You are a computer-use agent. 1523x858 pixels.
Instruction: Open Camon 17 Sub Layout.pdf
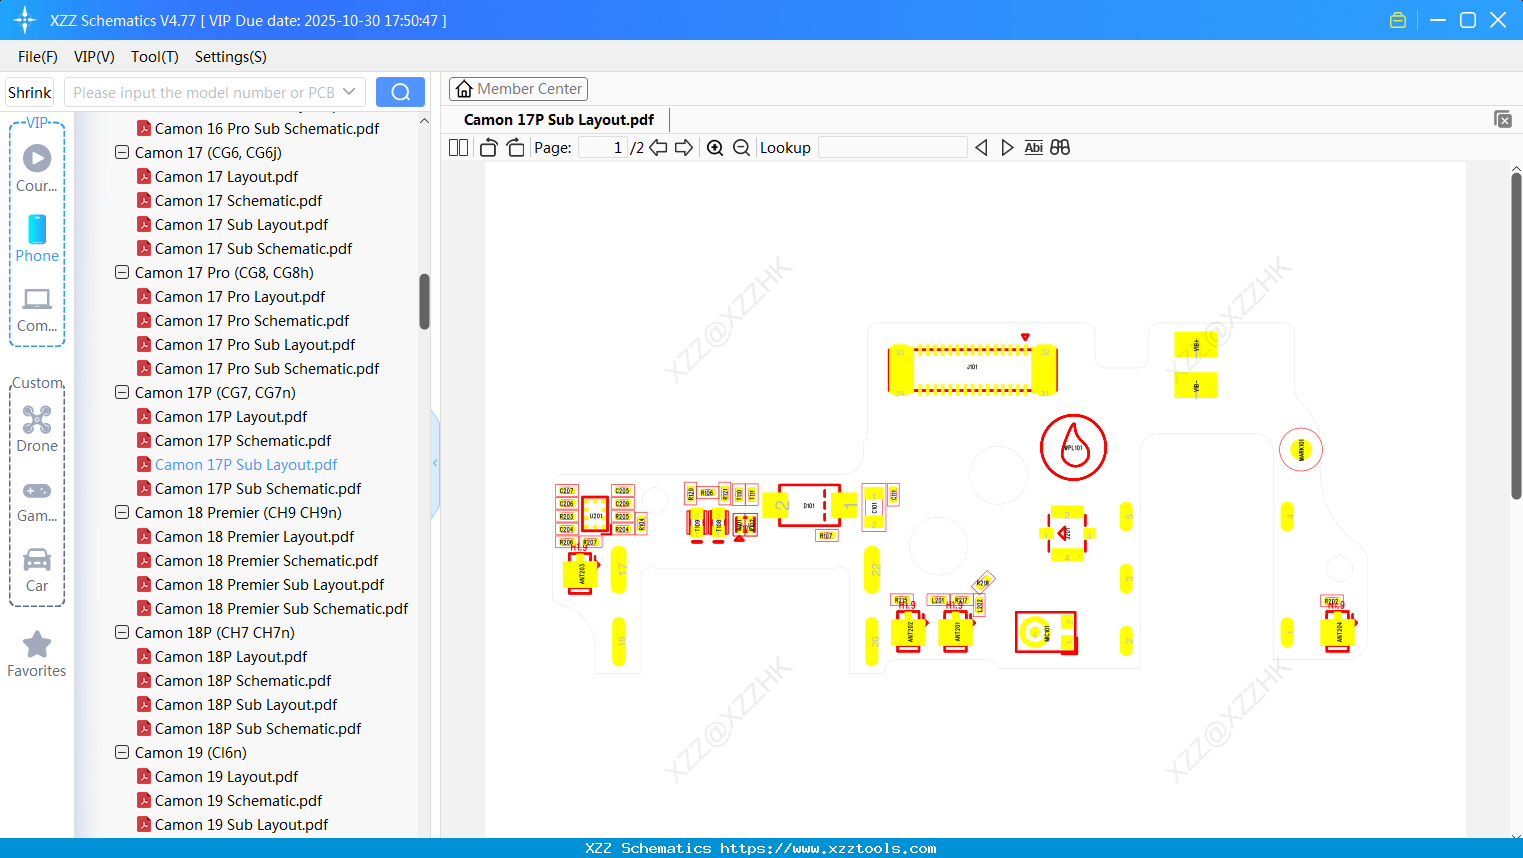click(241, 224)
